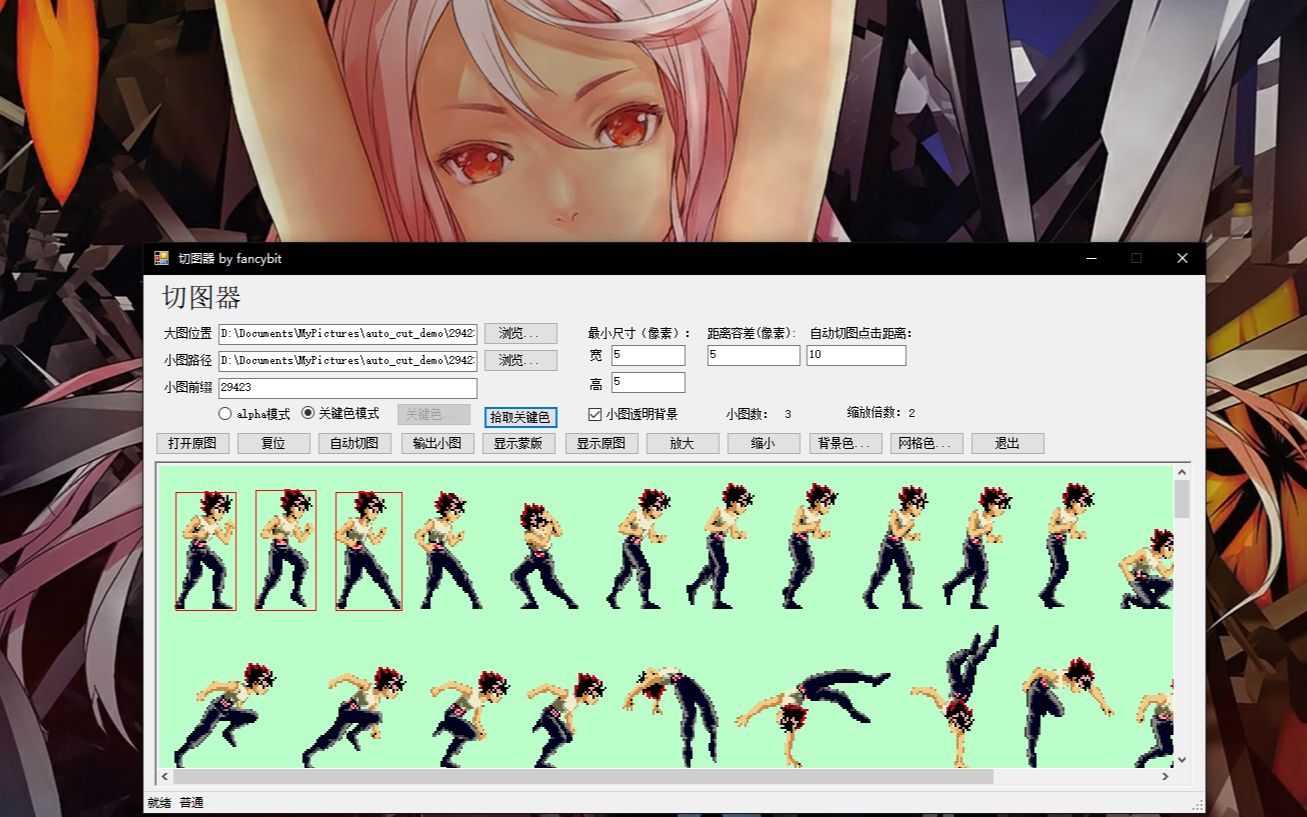The image size is (1307, 817).
Task: Click the 放大 zoom-in button
Action: (x=682, y=443)
